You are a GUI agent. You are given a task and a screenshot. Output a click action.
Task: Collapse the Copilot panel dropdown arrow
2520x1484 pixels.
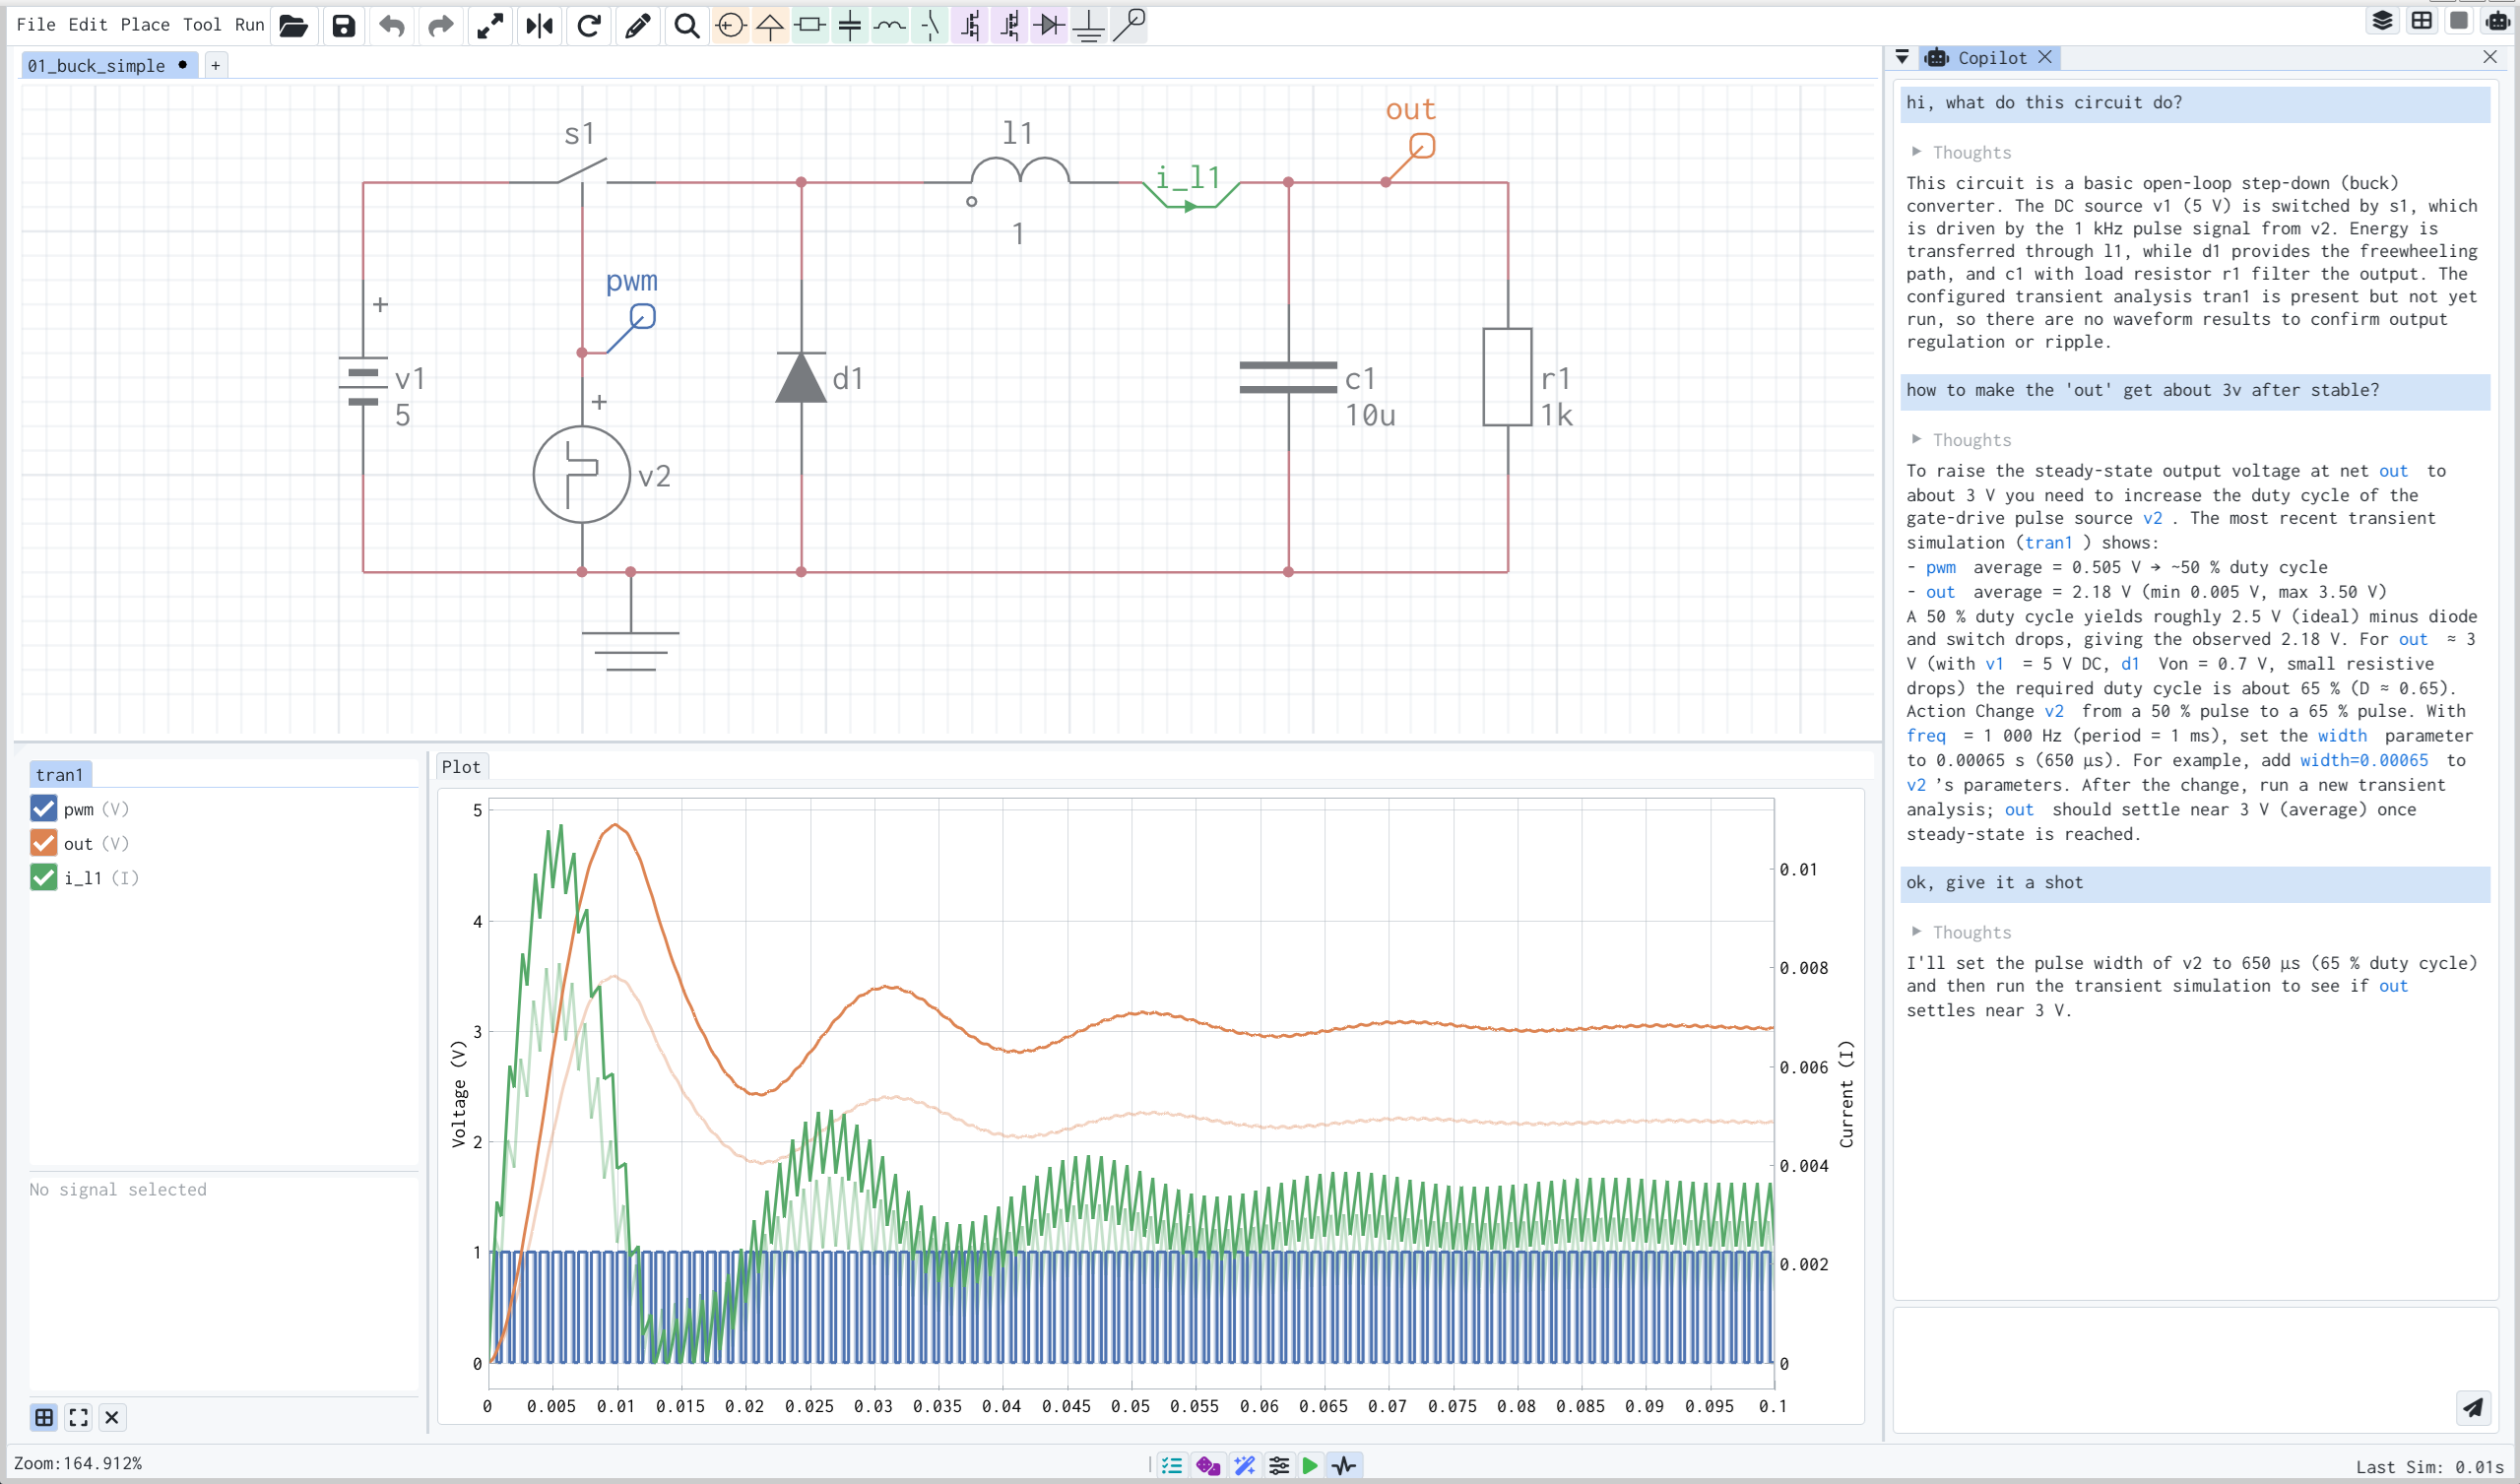1902,57
